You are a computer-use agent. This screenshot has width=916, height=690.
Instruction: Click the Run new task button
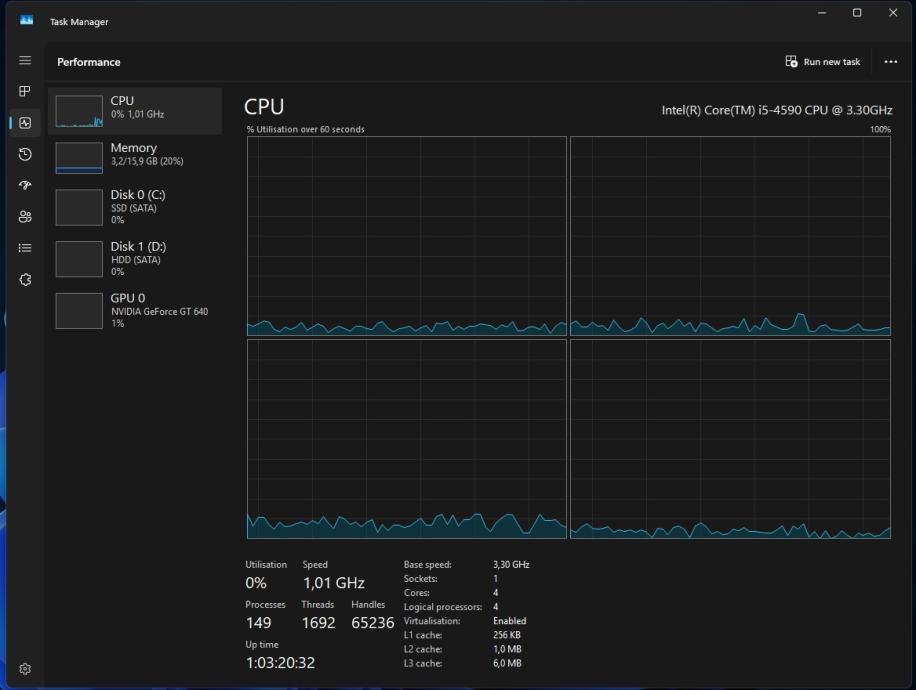[x=823, y=62]
